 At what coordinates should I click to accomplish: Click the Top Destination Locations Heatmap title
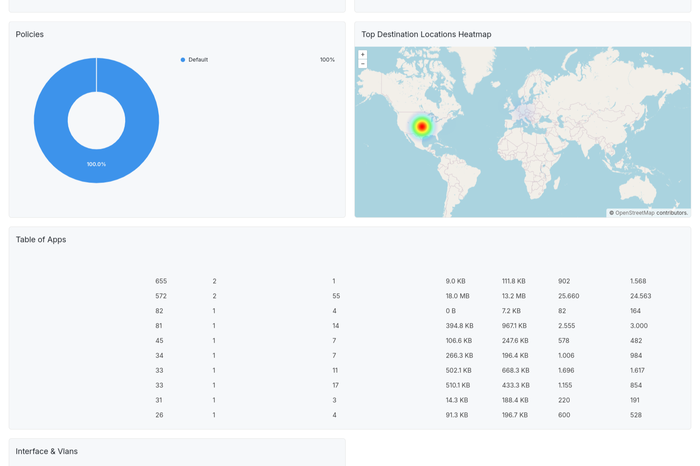(x=426, y=34)
